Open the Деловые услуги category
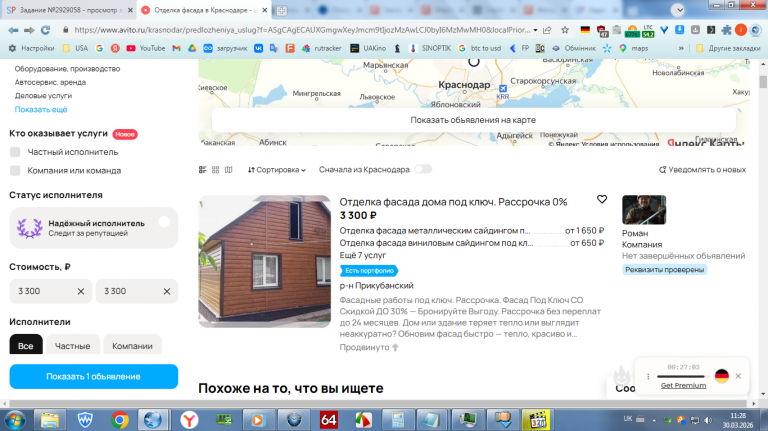This screenshot has width=768, height=431. click(43, 96)
